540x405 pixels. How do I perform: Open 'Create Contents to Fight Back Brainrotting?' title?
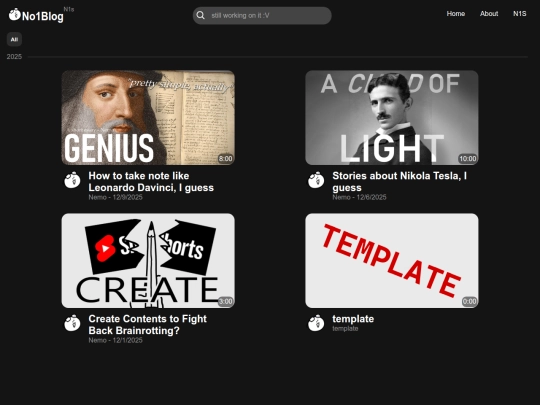tap(147, 324)
